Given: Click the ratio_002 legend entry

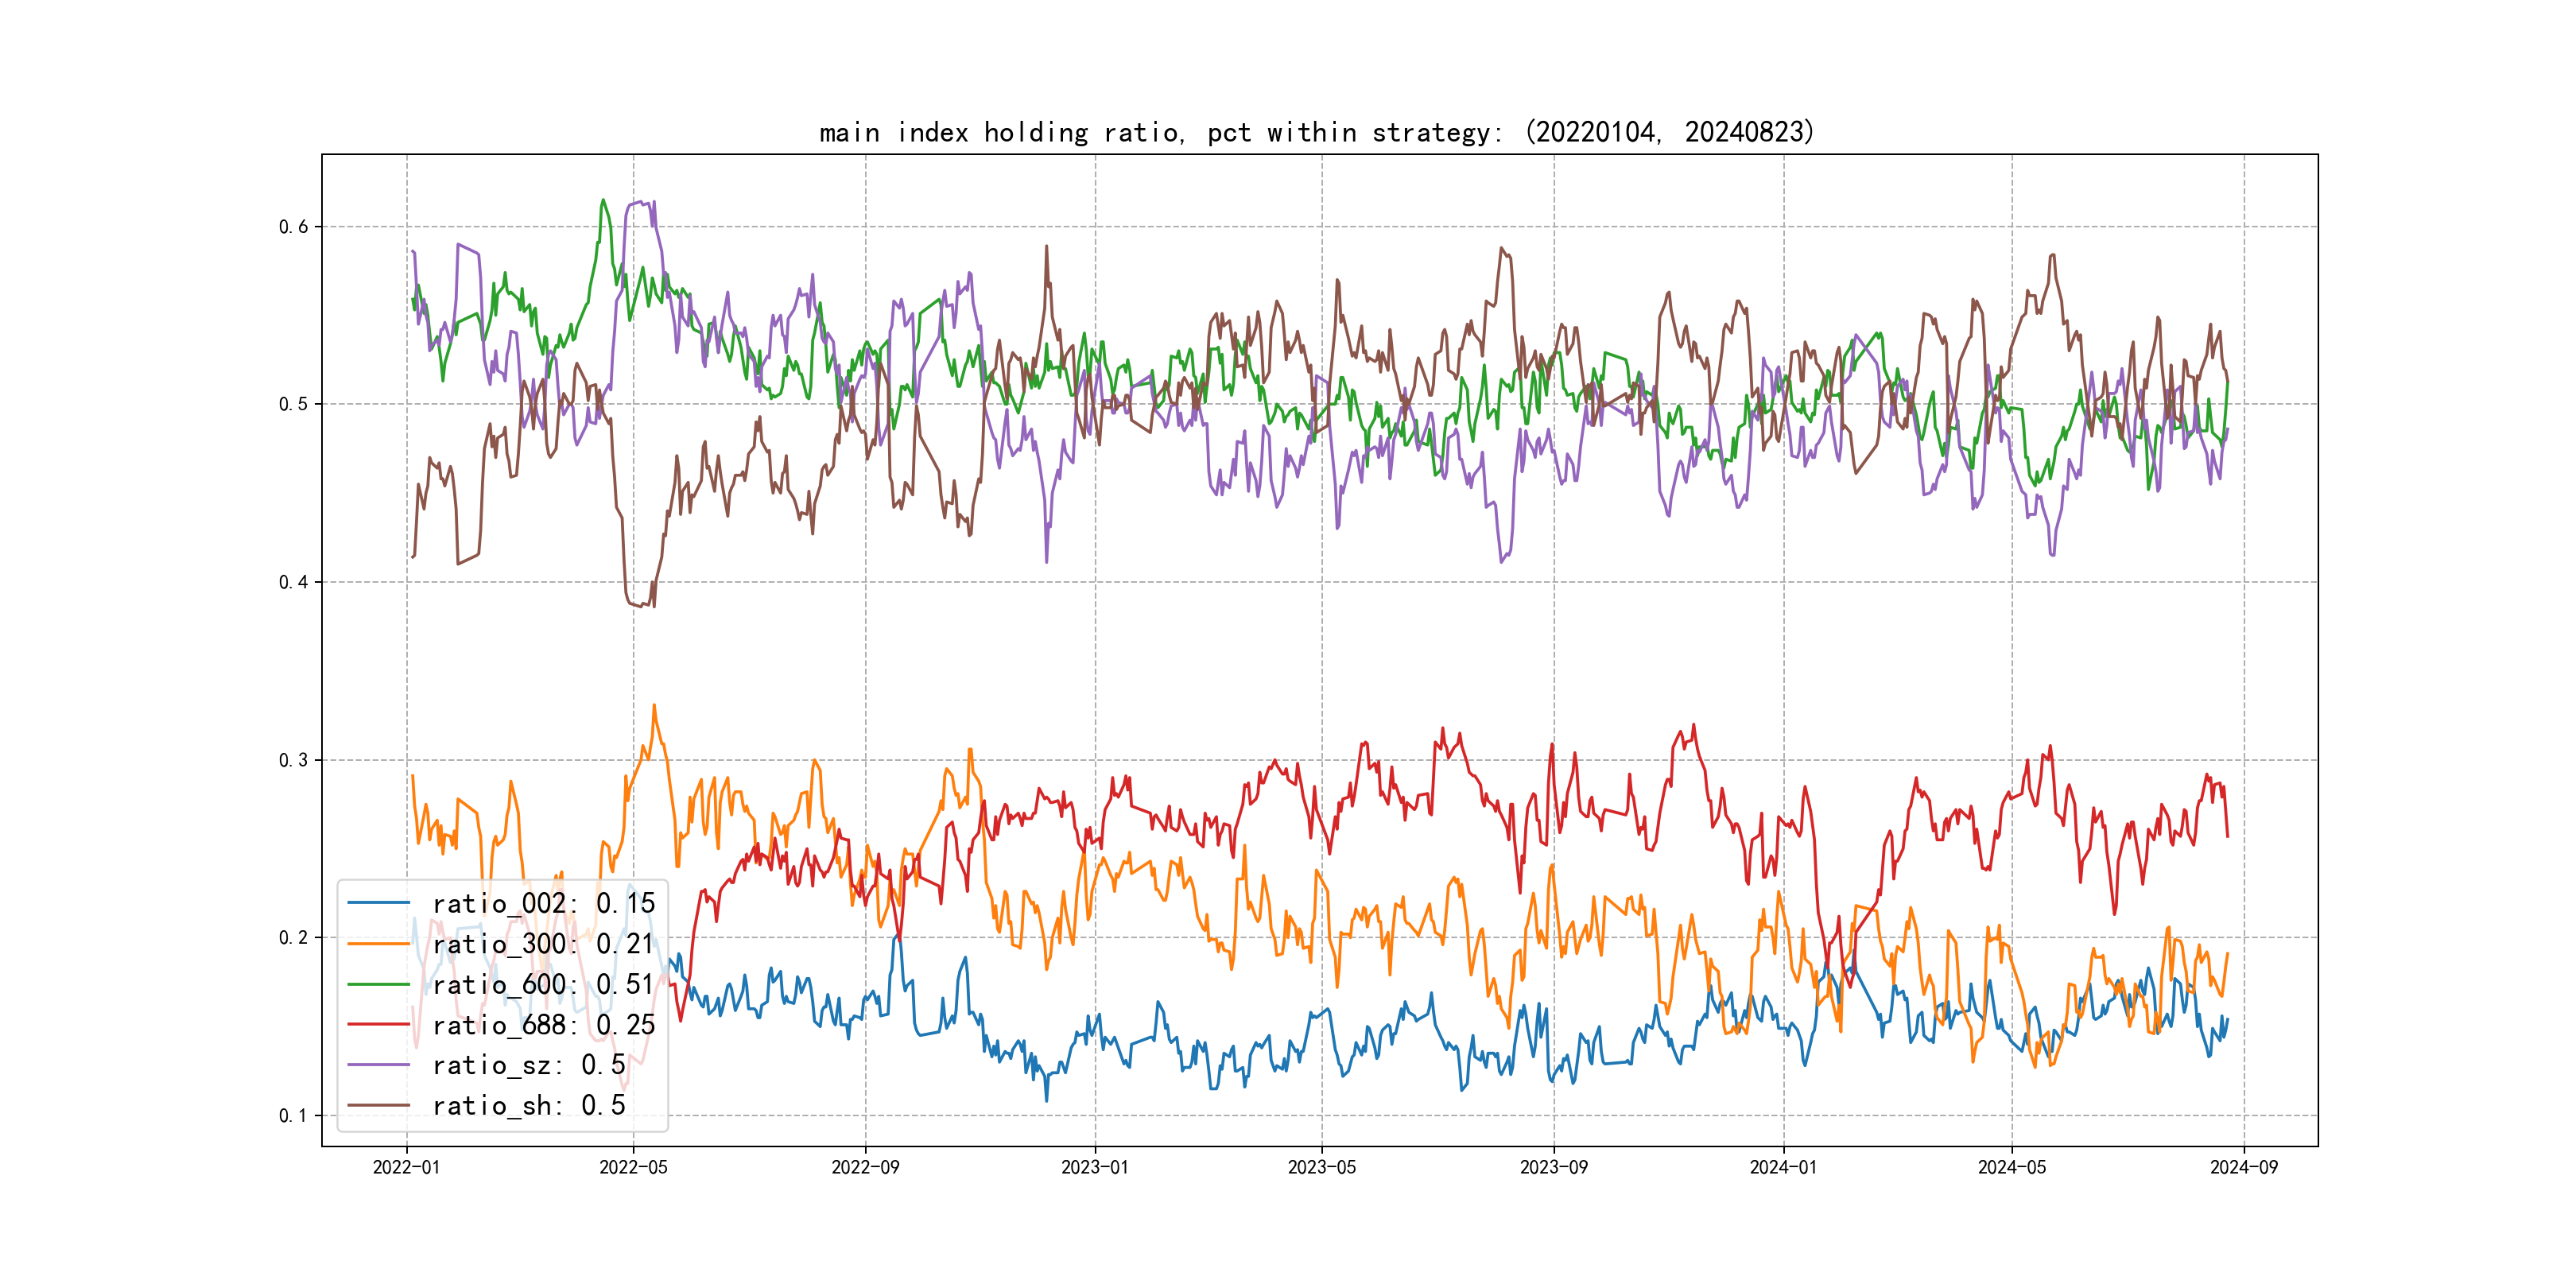Looking at the screenshot, I should click(x=543, y=903).
